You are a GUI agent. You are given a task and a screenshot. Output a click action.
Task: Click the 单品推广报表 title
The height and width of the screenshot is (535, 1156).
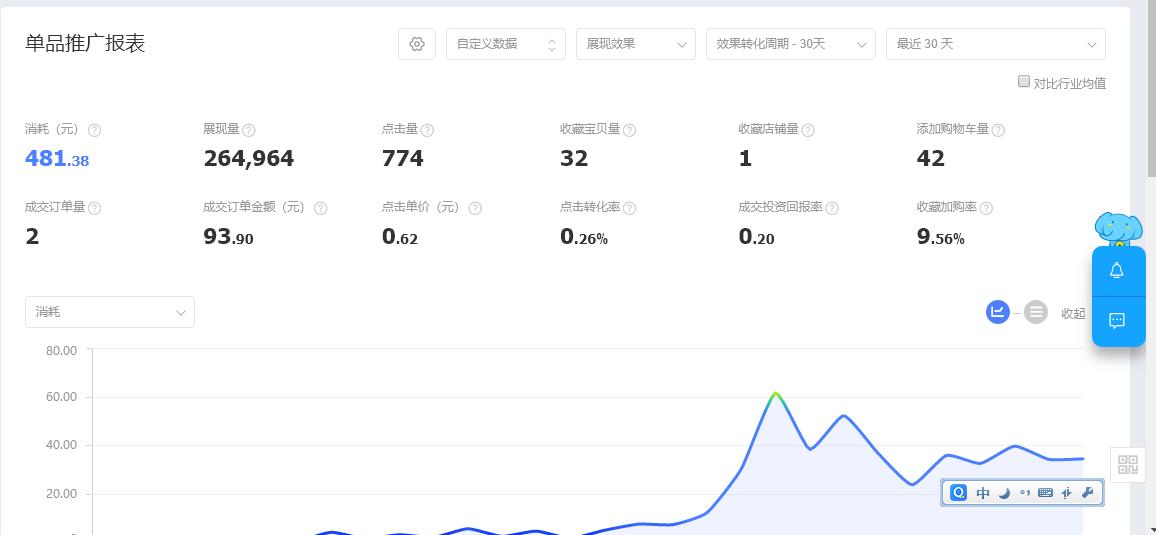85,43
